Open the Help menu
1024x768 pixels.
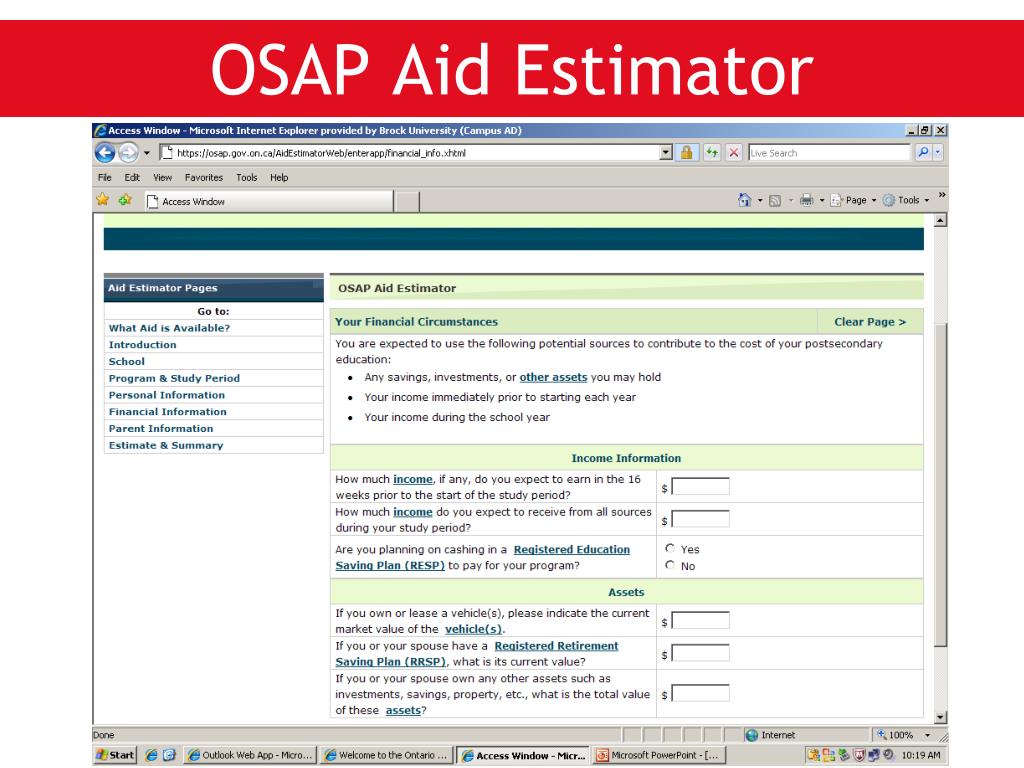pyautogui.click(x=279, y=177)
